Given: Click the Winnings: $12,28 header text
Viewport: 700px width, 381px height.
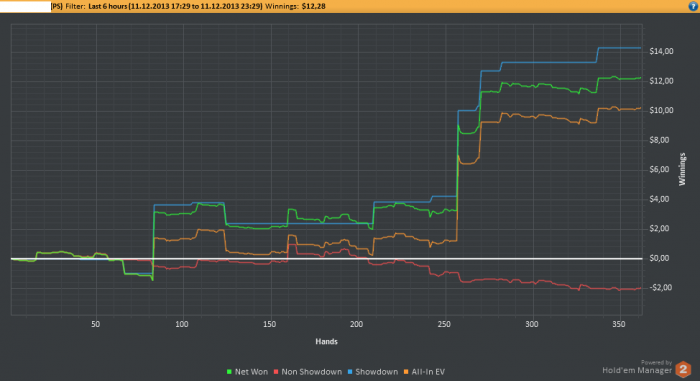Looking at the screenshot, I should 296,6.
